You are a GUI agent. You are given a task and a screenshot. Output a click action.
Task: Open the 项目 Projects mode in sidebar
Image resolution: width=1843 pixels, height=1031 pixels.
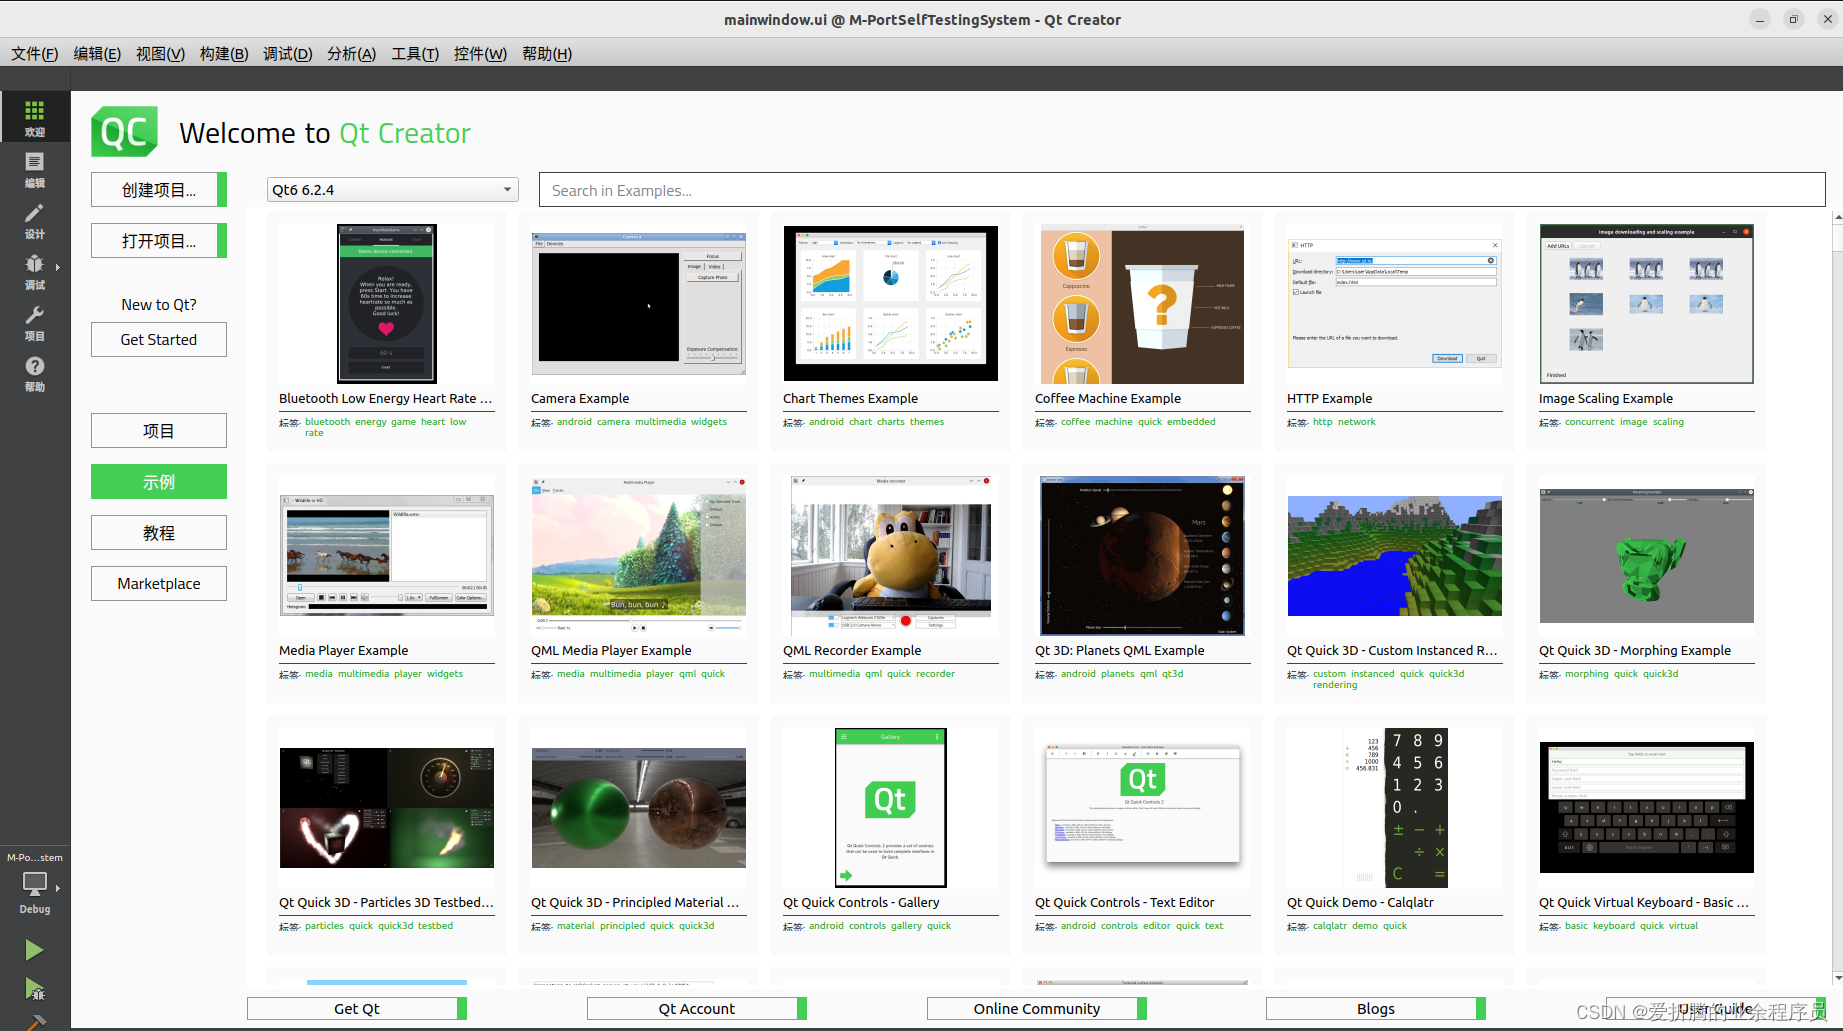tap(35, 322)
